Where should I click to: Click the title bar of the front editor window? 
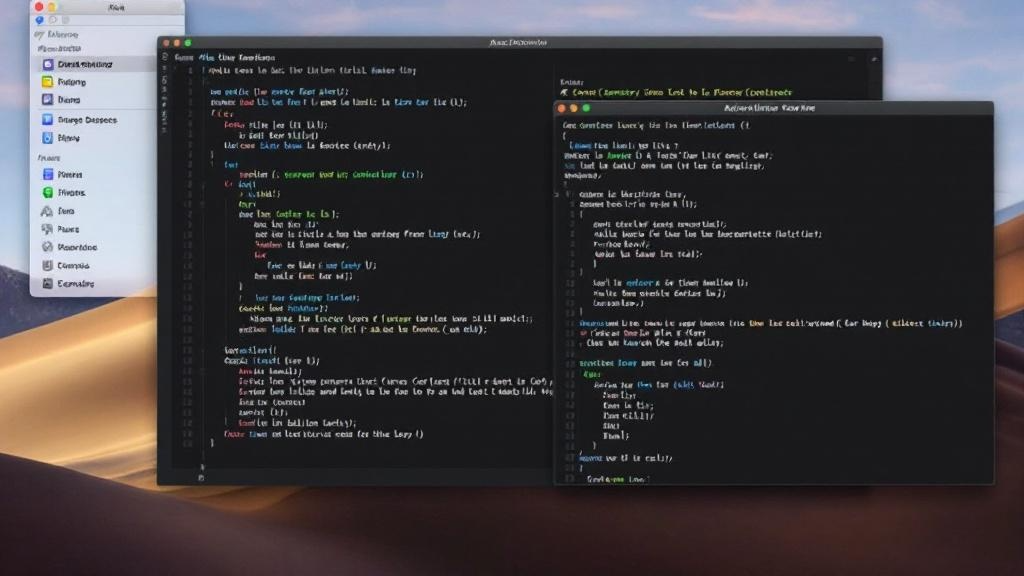774,108
